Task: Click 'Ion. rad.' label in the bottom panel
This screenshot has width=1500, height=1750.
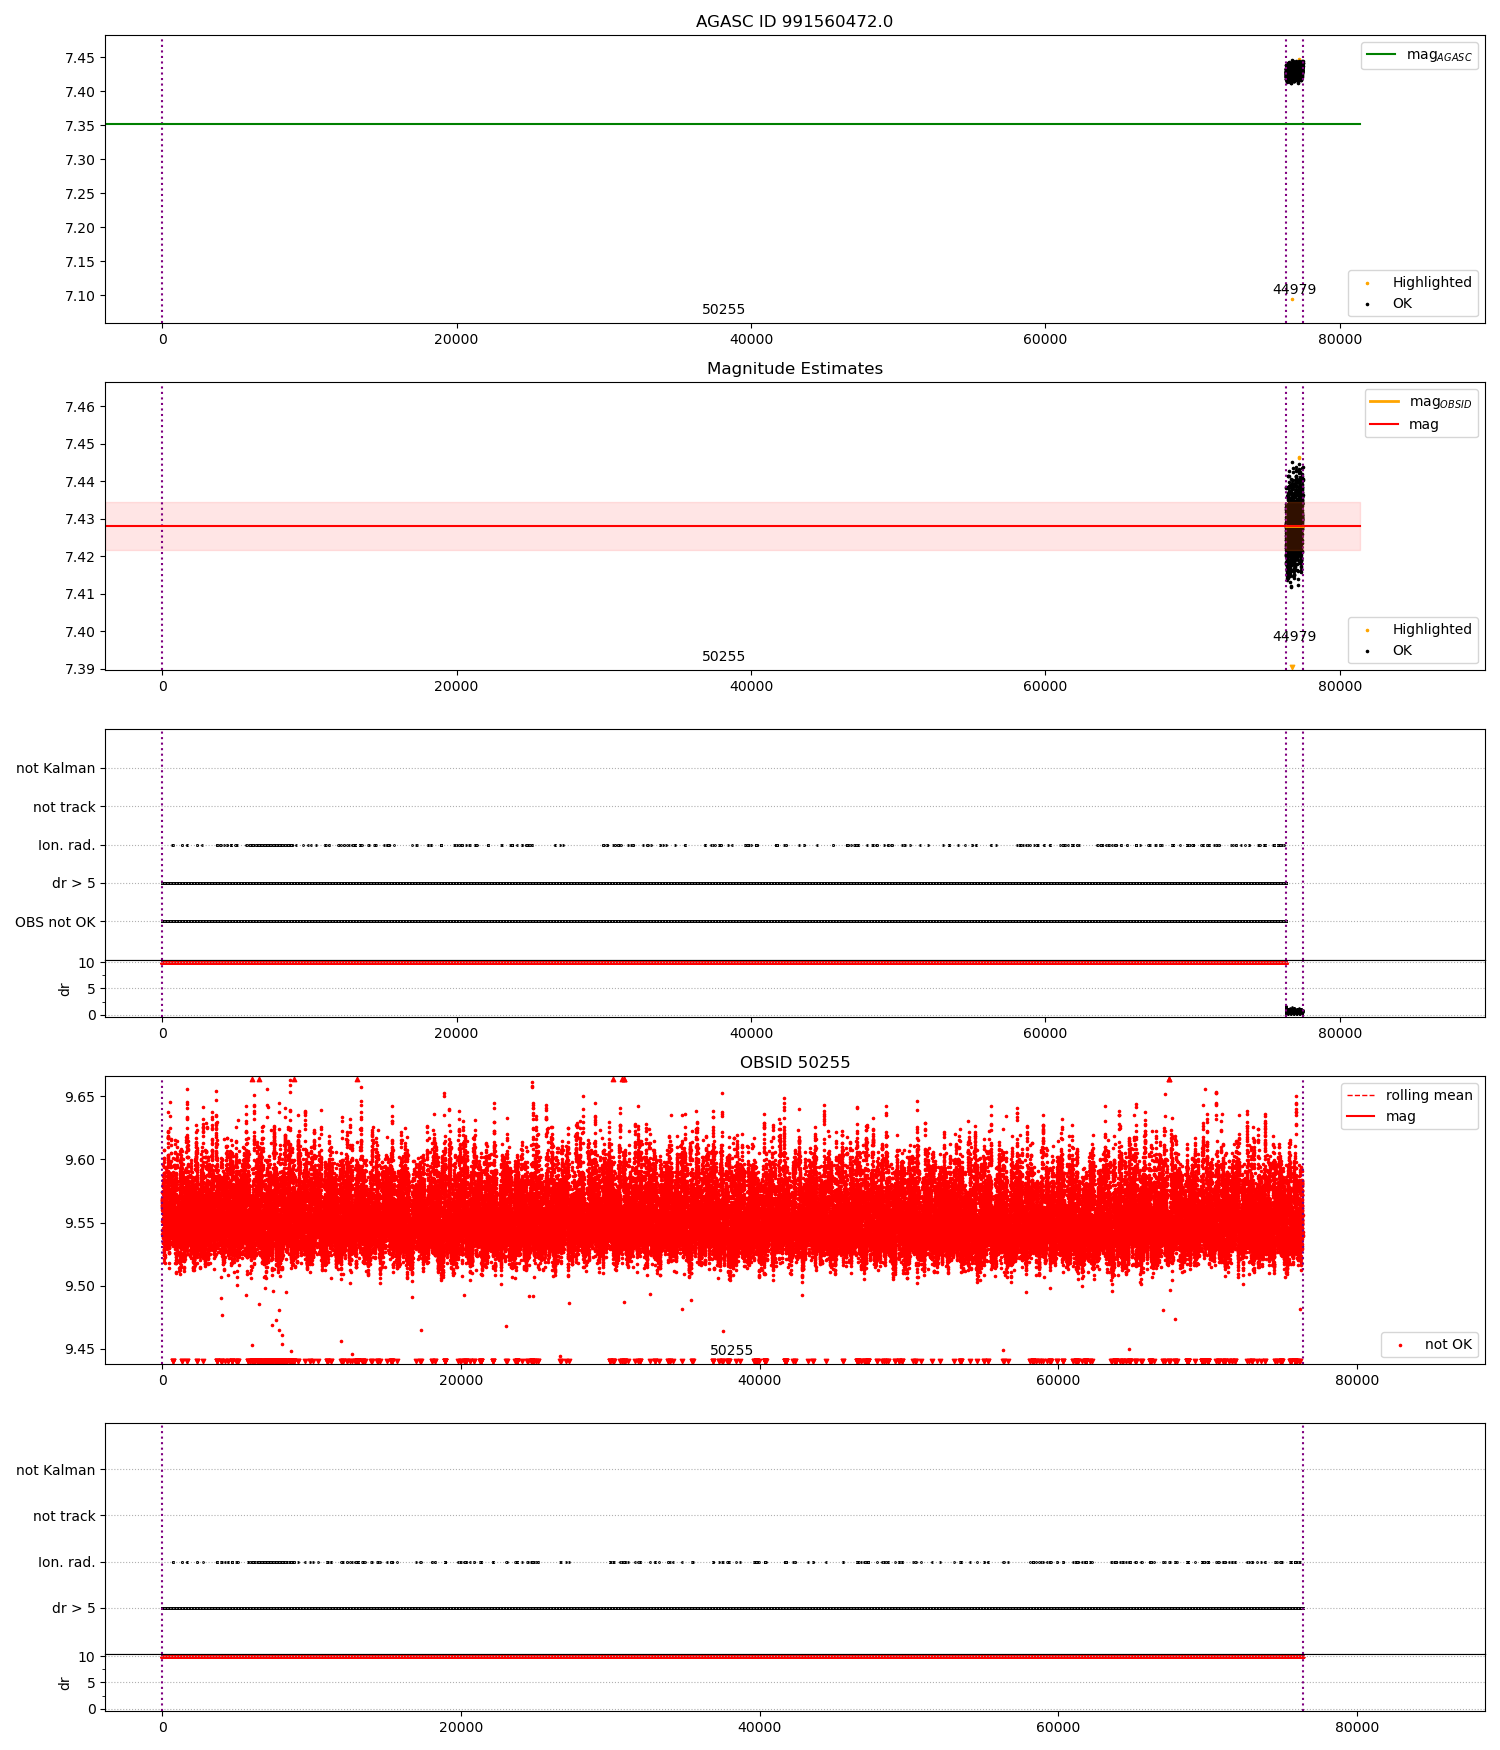Action: pyautogui.click(x=67, y=1562)
